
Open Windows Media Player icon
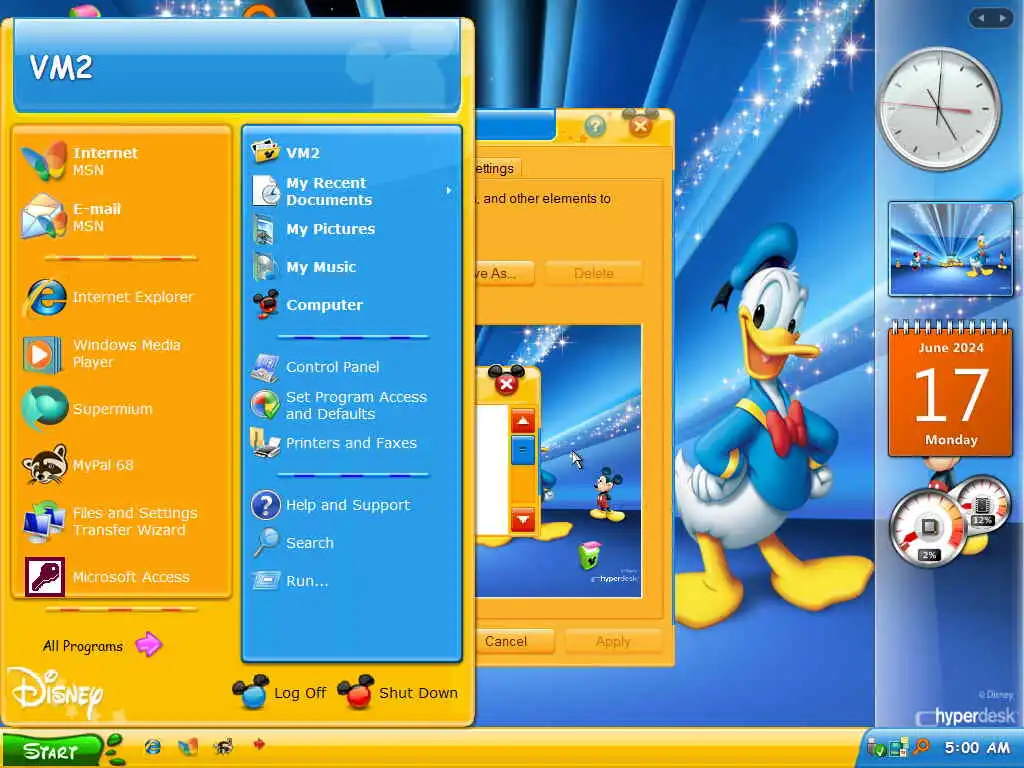42,354
